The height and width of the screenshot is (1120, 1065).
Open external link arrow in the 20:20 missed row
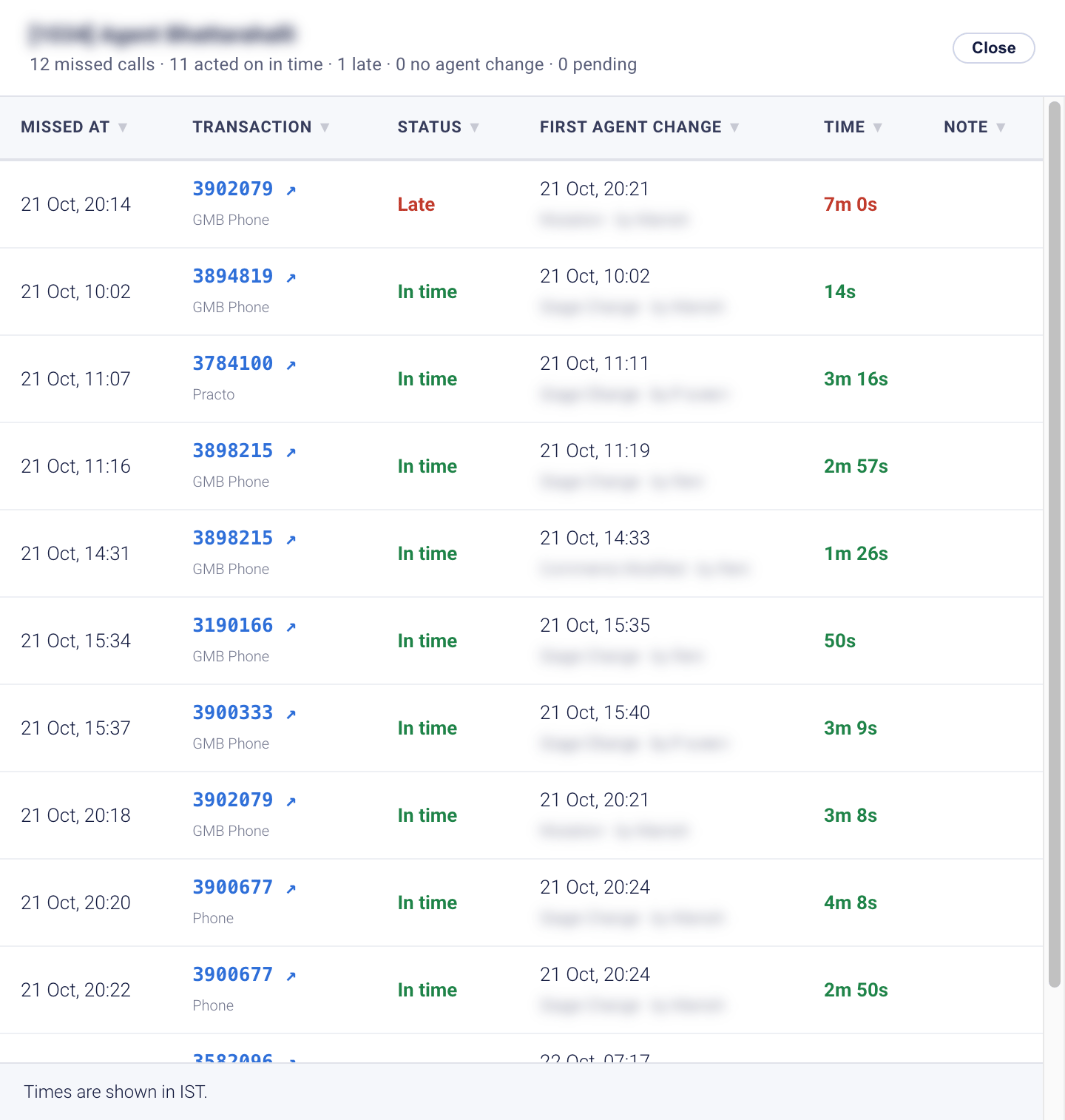click(x=291, y=889)
